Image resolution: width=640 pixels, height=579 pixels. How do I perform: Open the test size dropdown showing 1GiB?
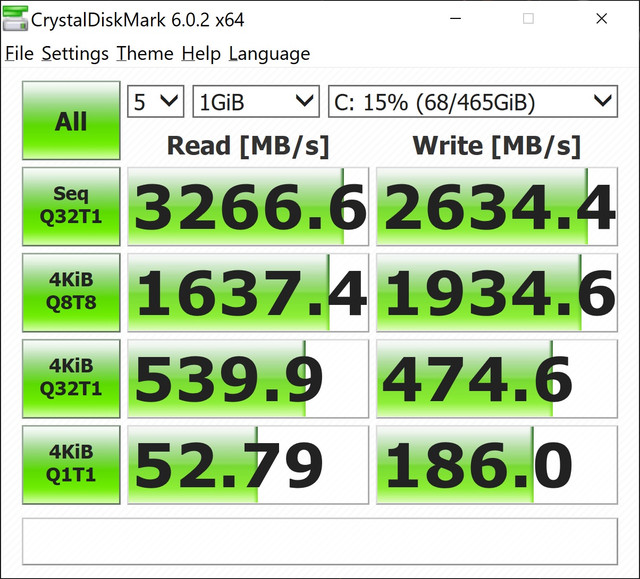(256, 102)
